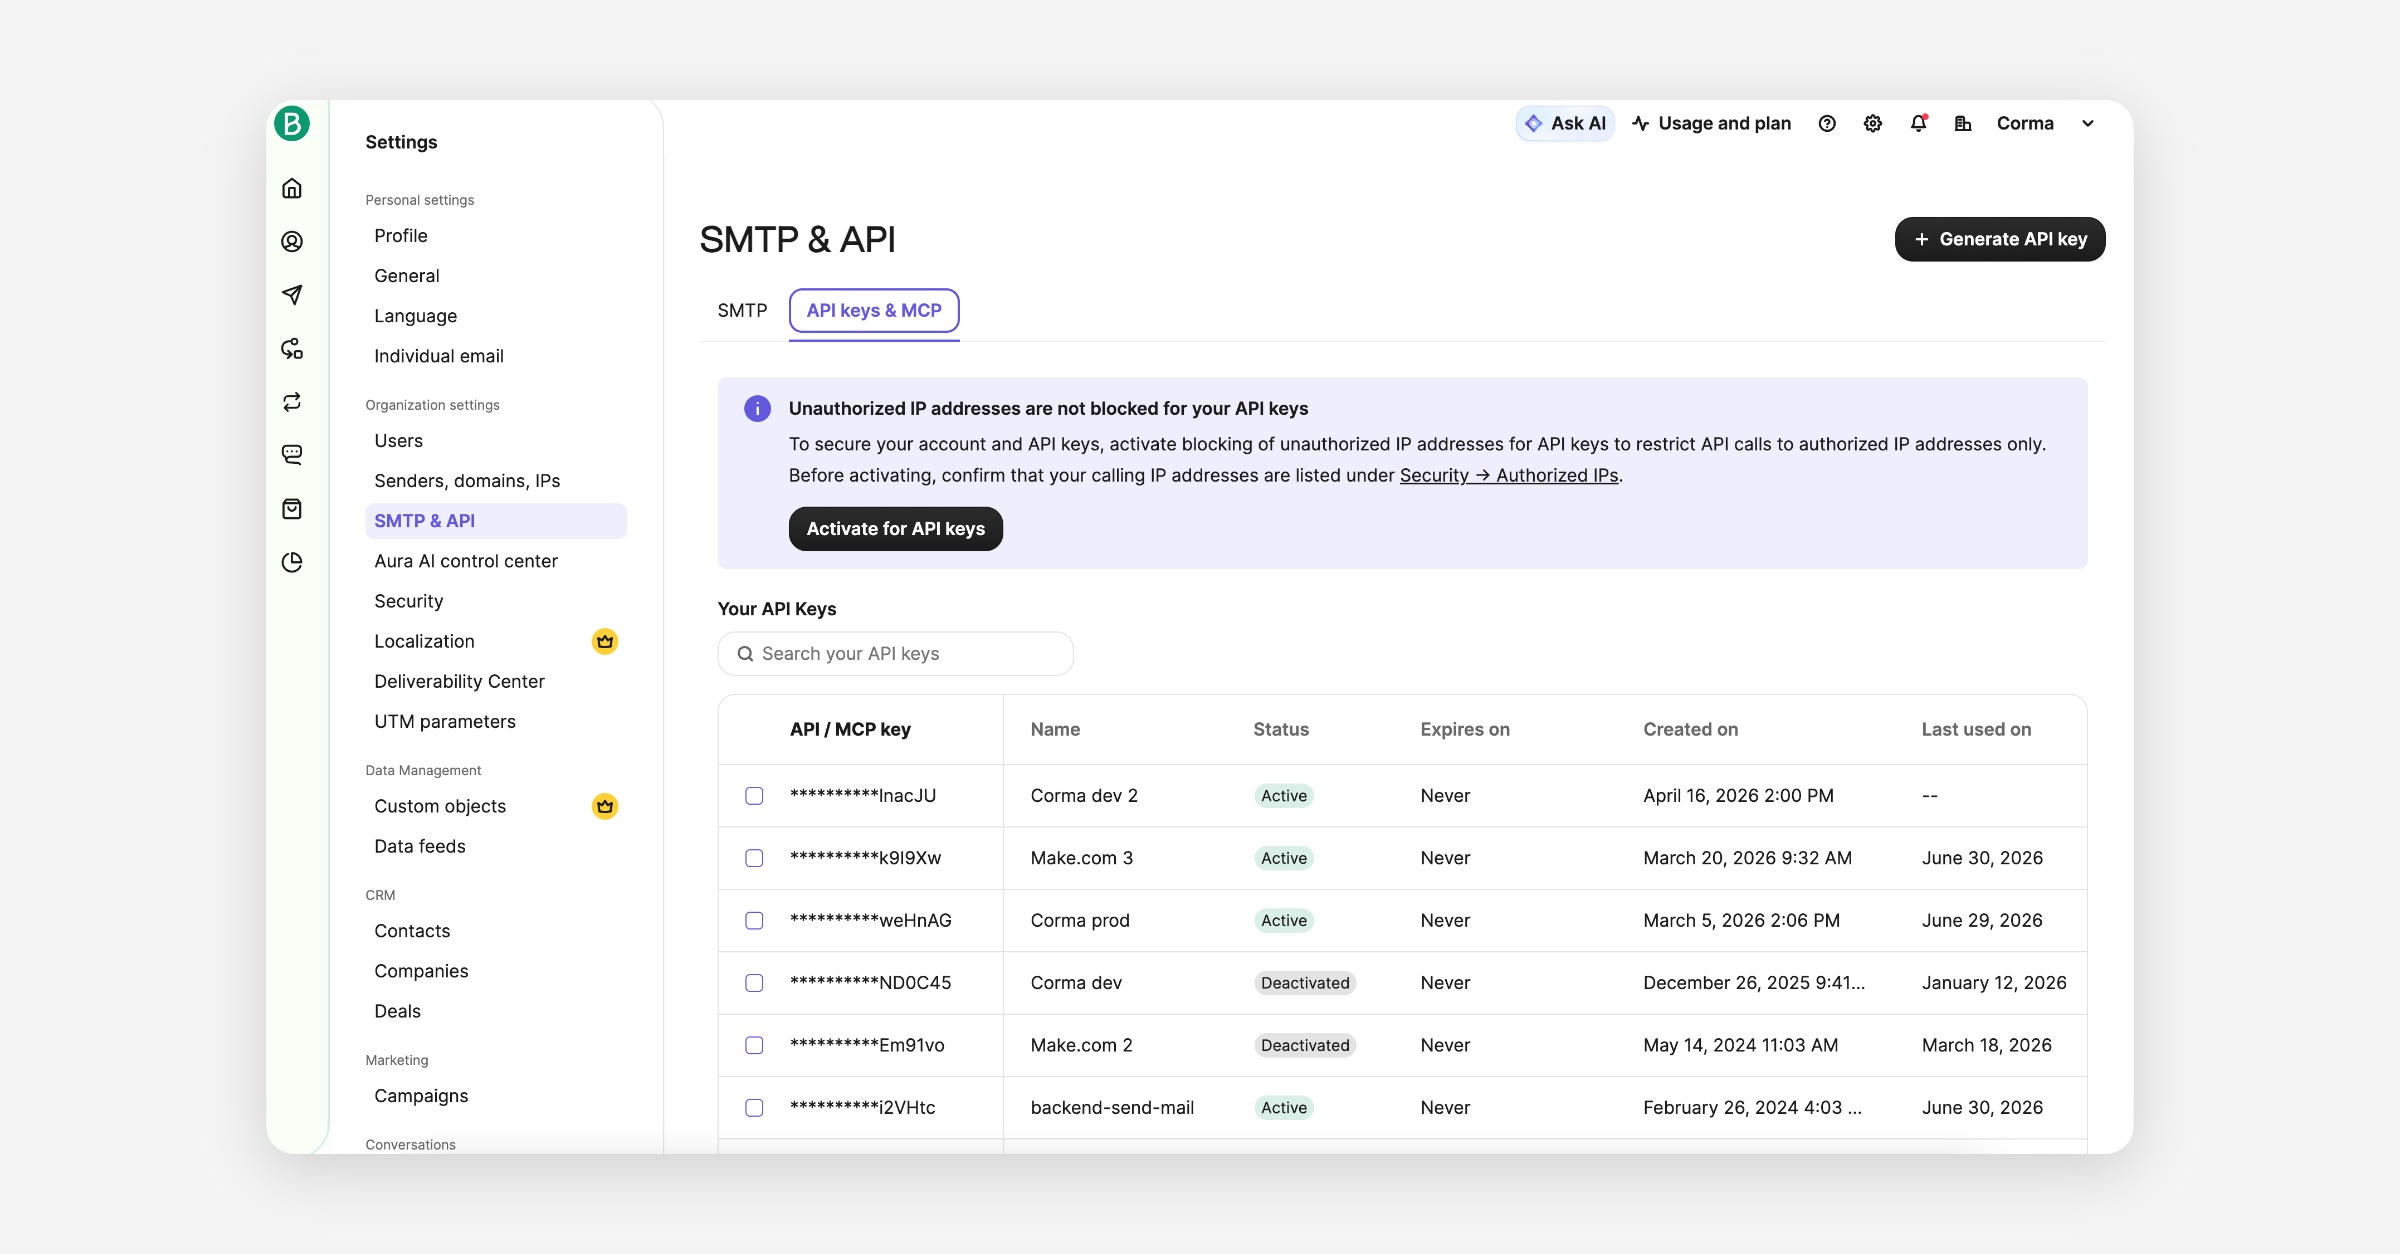This screenshot has width=2400, height=1254.
Task: Open Contacts under CRM settings
Action: [496, 931]
